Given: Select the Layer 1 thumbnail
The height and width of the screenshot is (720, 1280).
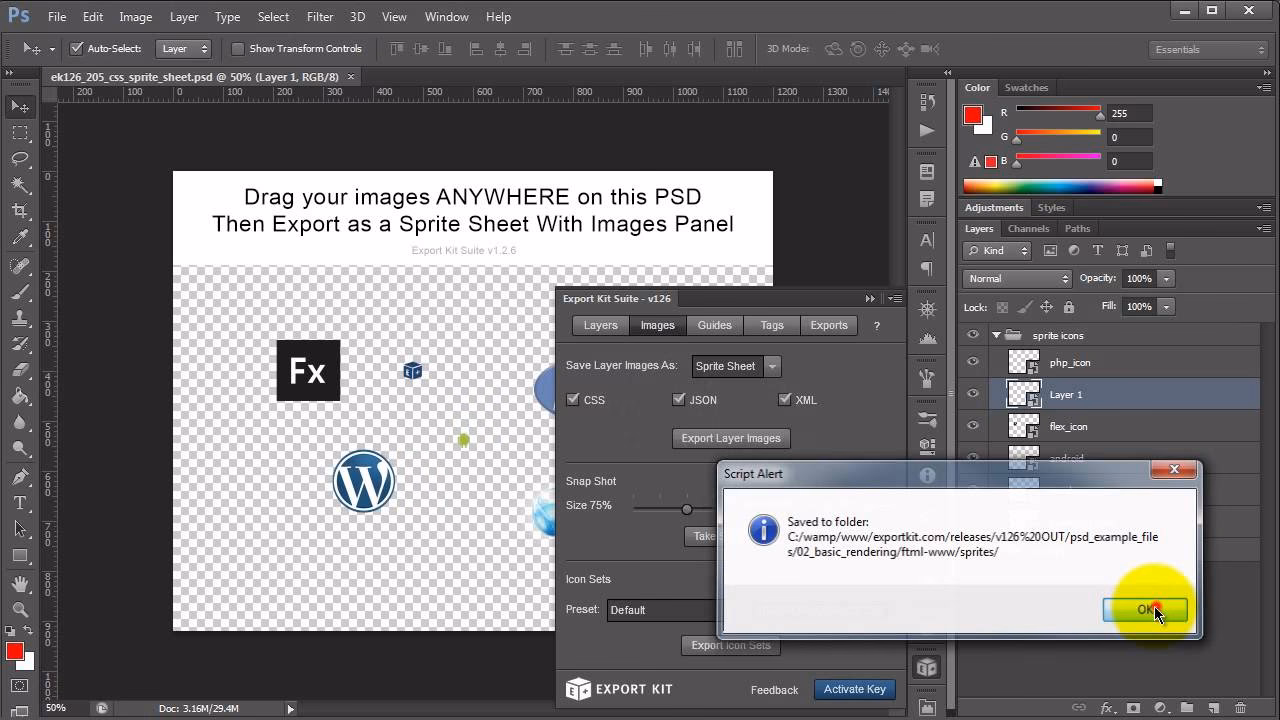Looking at the screenshot, I should point(1024,394).
